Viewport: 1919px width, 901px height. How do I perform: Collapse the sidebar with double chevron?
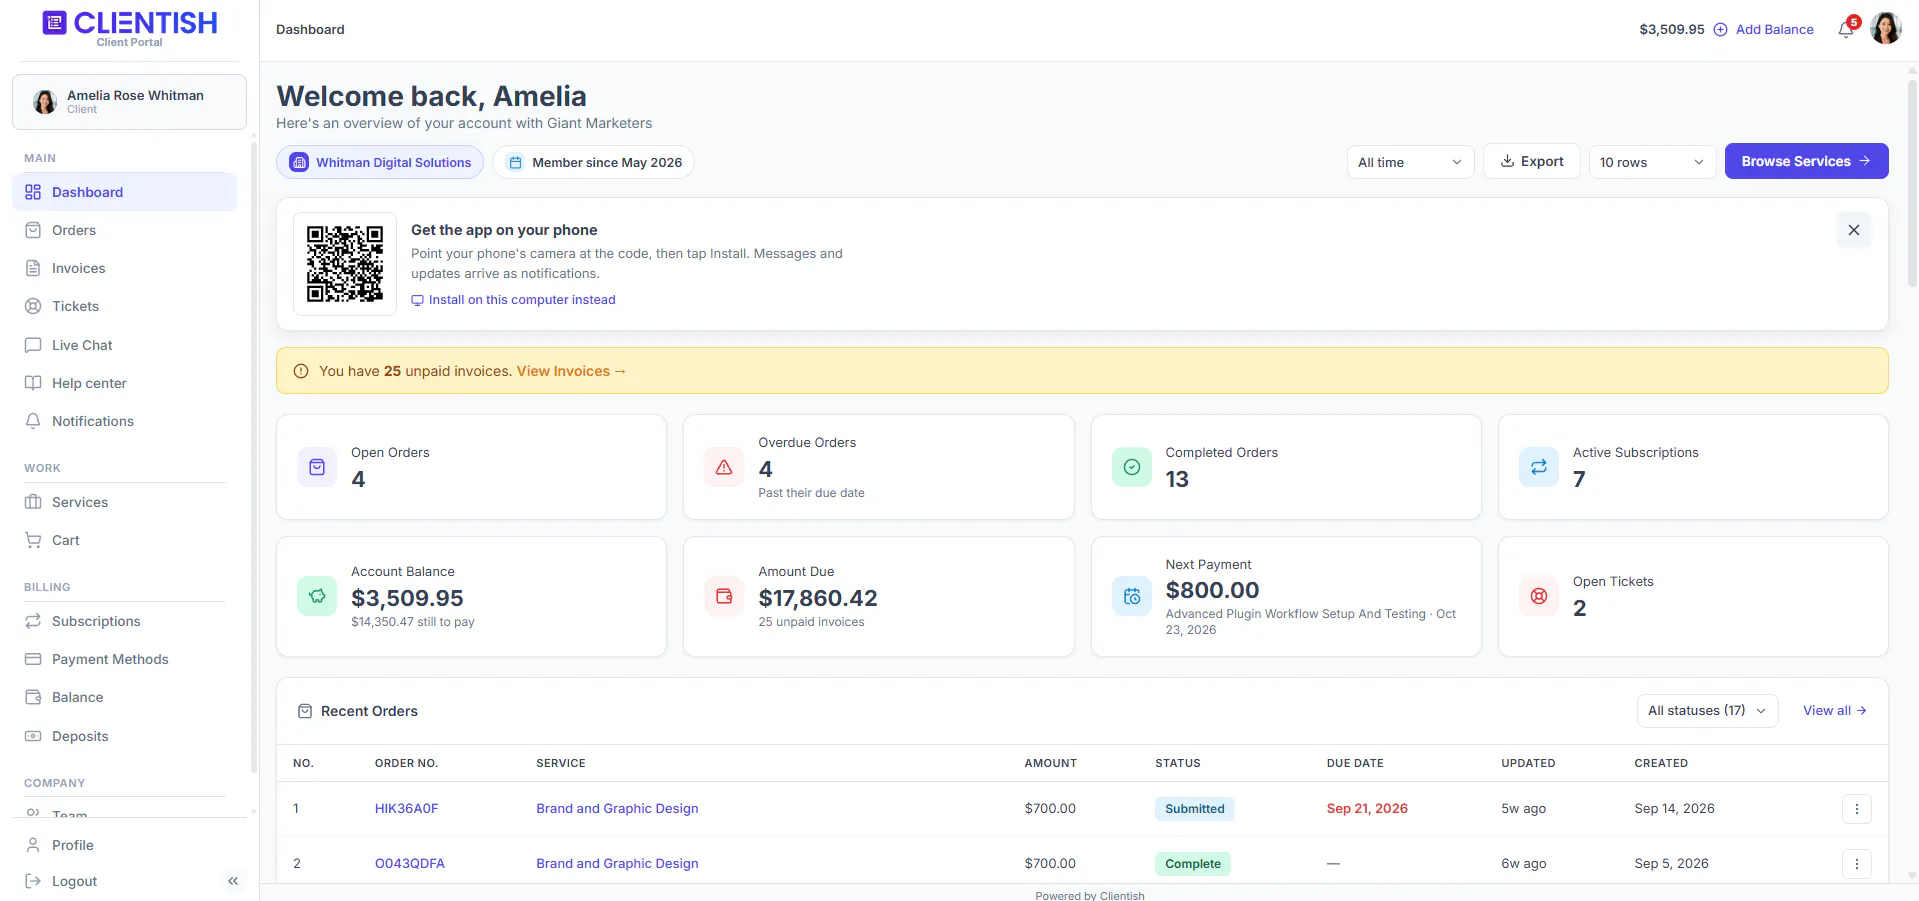tap(233, 881)
